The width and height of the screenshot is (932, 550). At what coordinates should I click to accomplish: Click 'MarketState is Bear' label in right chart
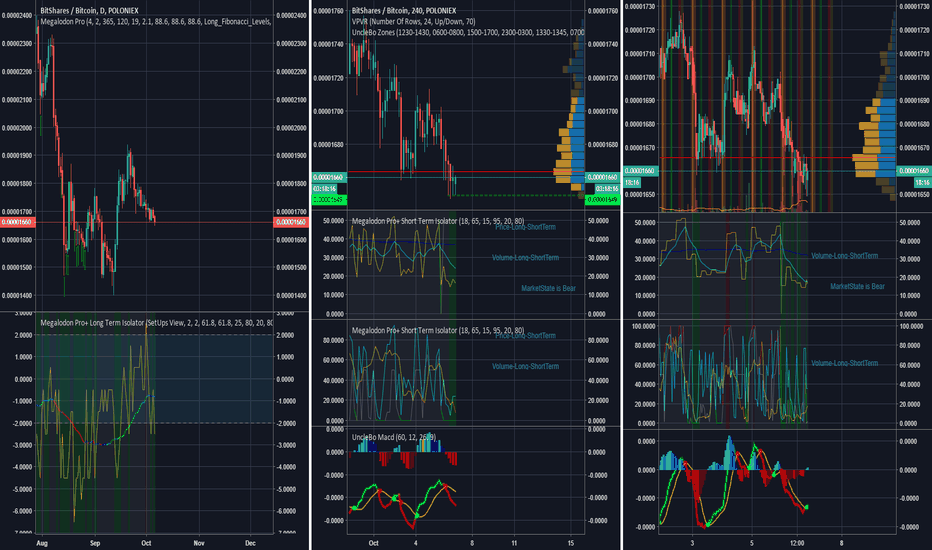pyautogui.click(x=857, y=287)
